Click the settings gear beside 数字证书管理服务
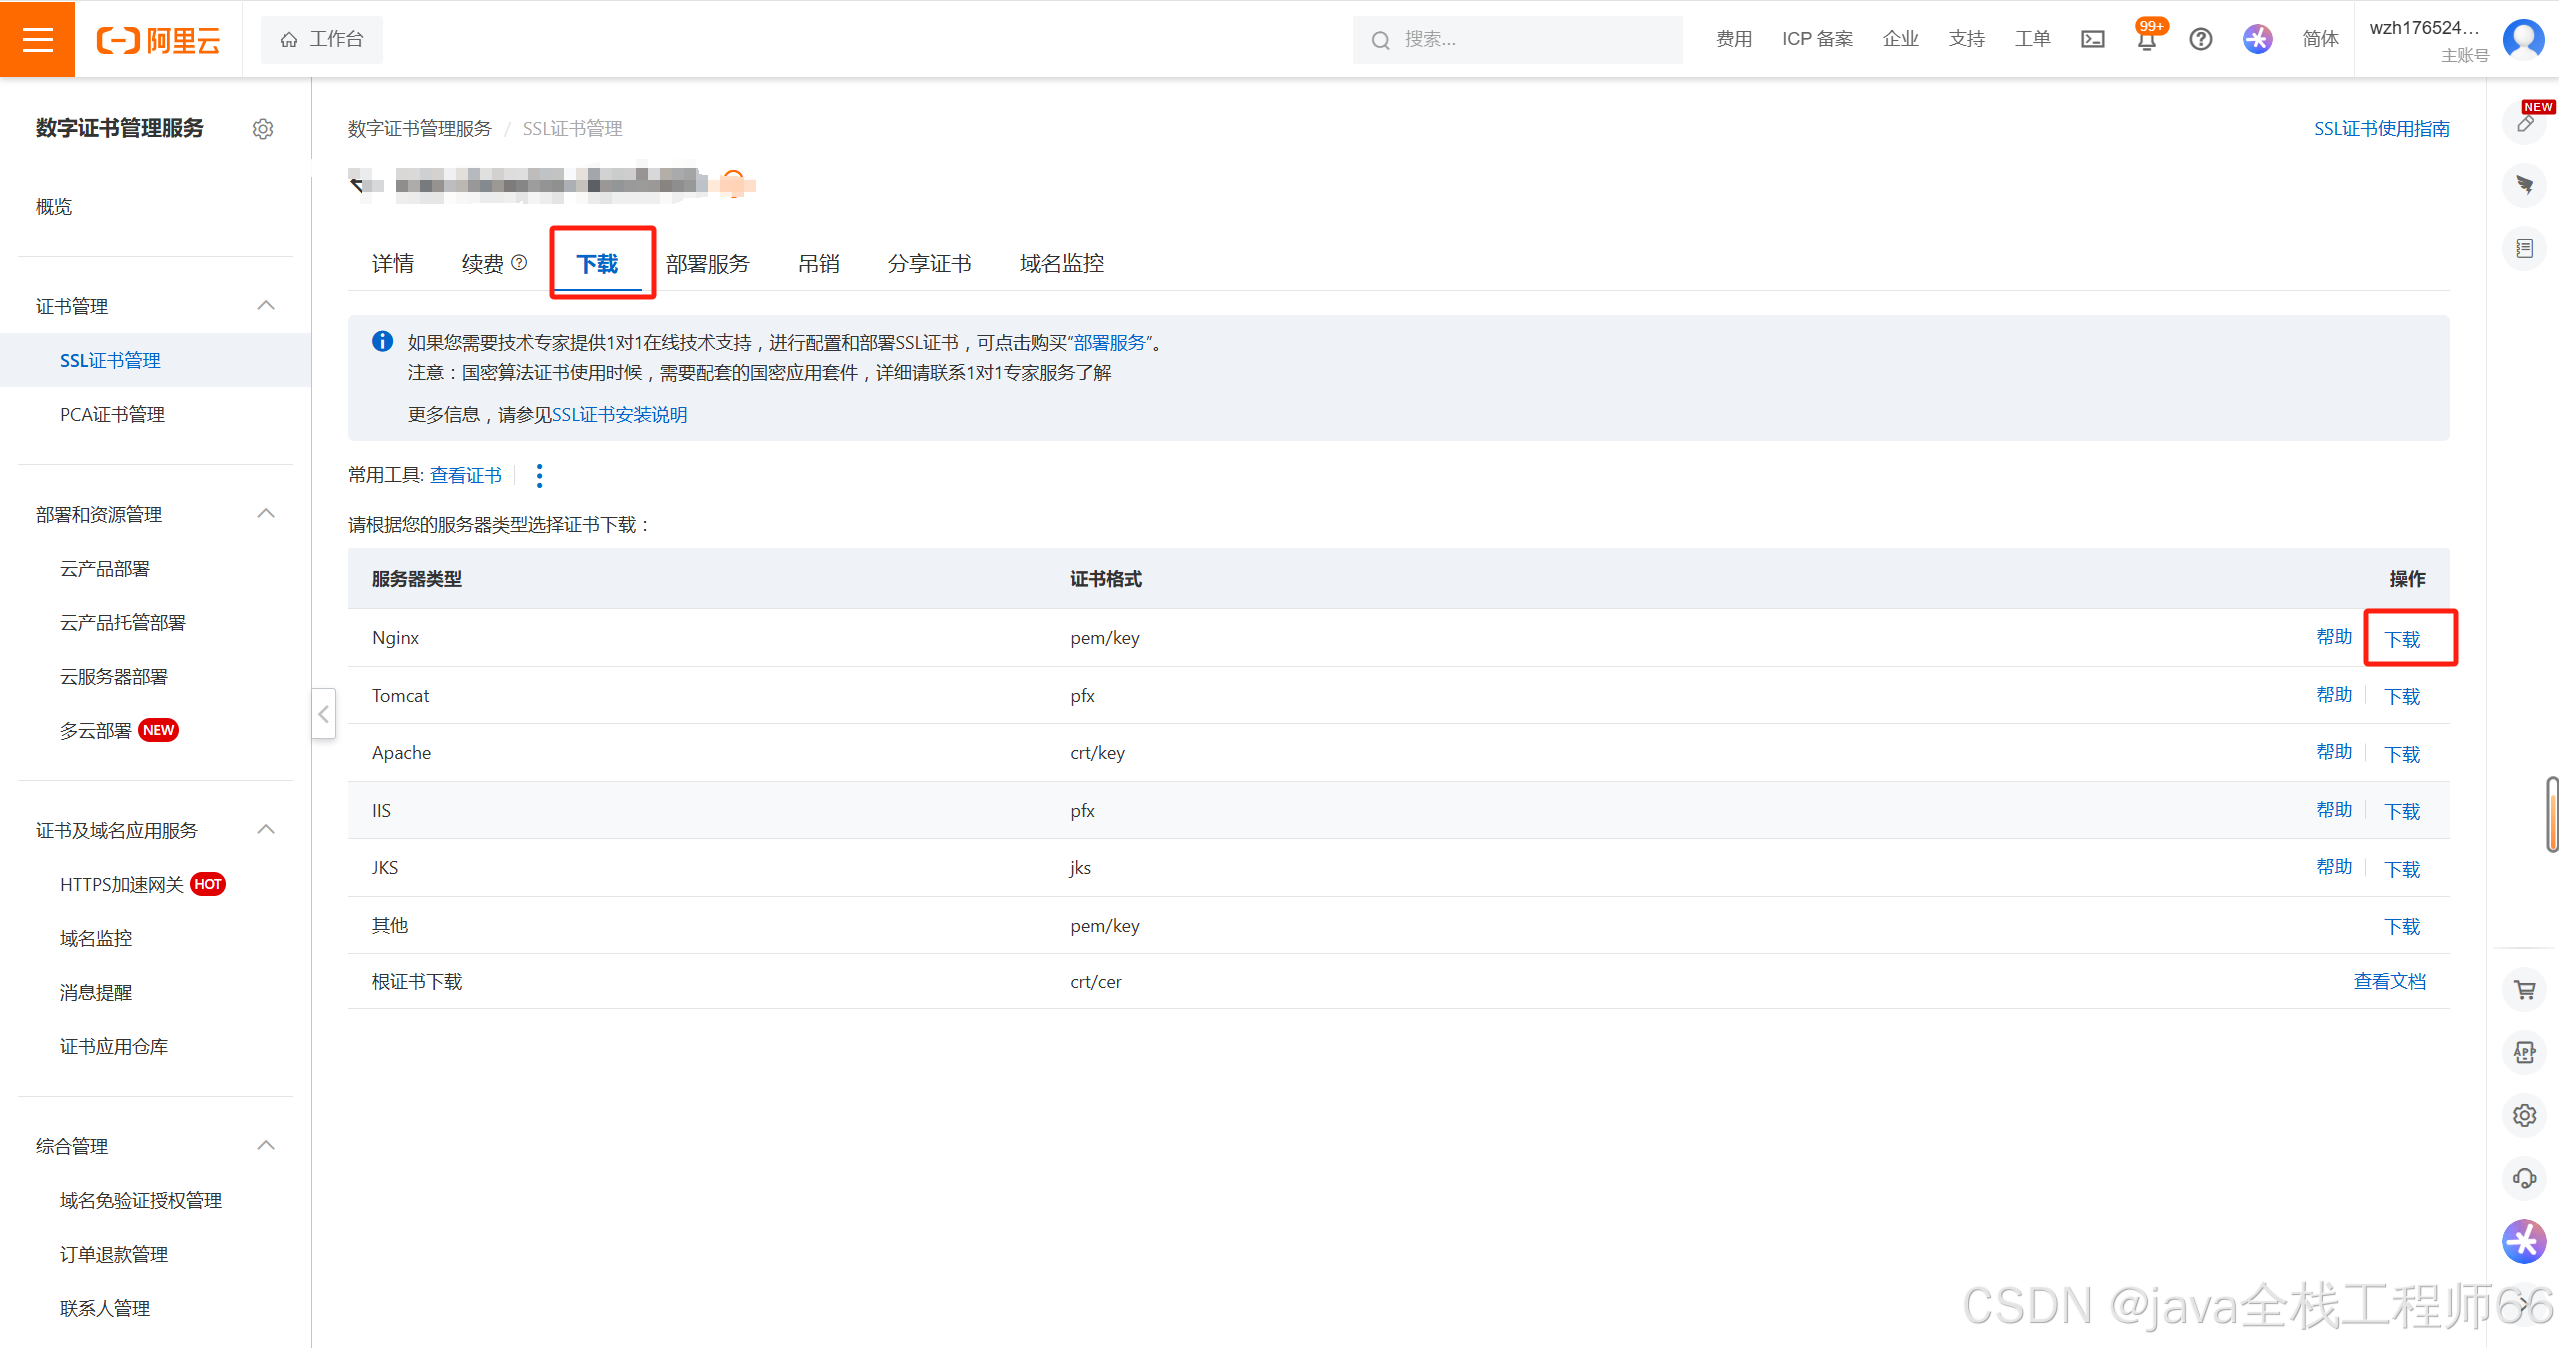Image resolution: width=2559 pixels, height=1348 pixels. coord(263,128)
